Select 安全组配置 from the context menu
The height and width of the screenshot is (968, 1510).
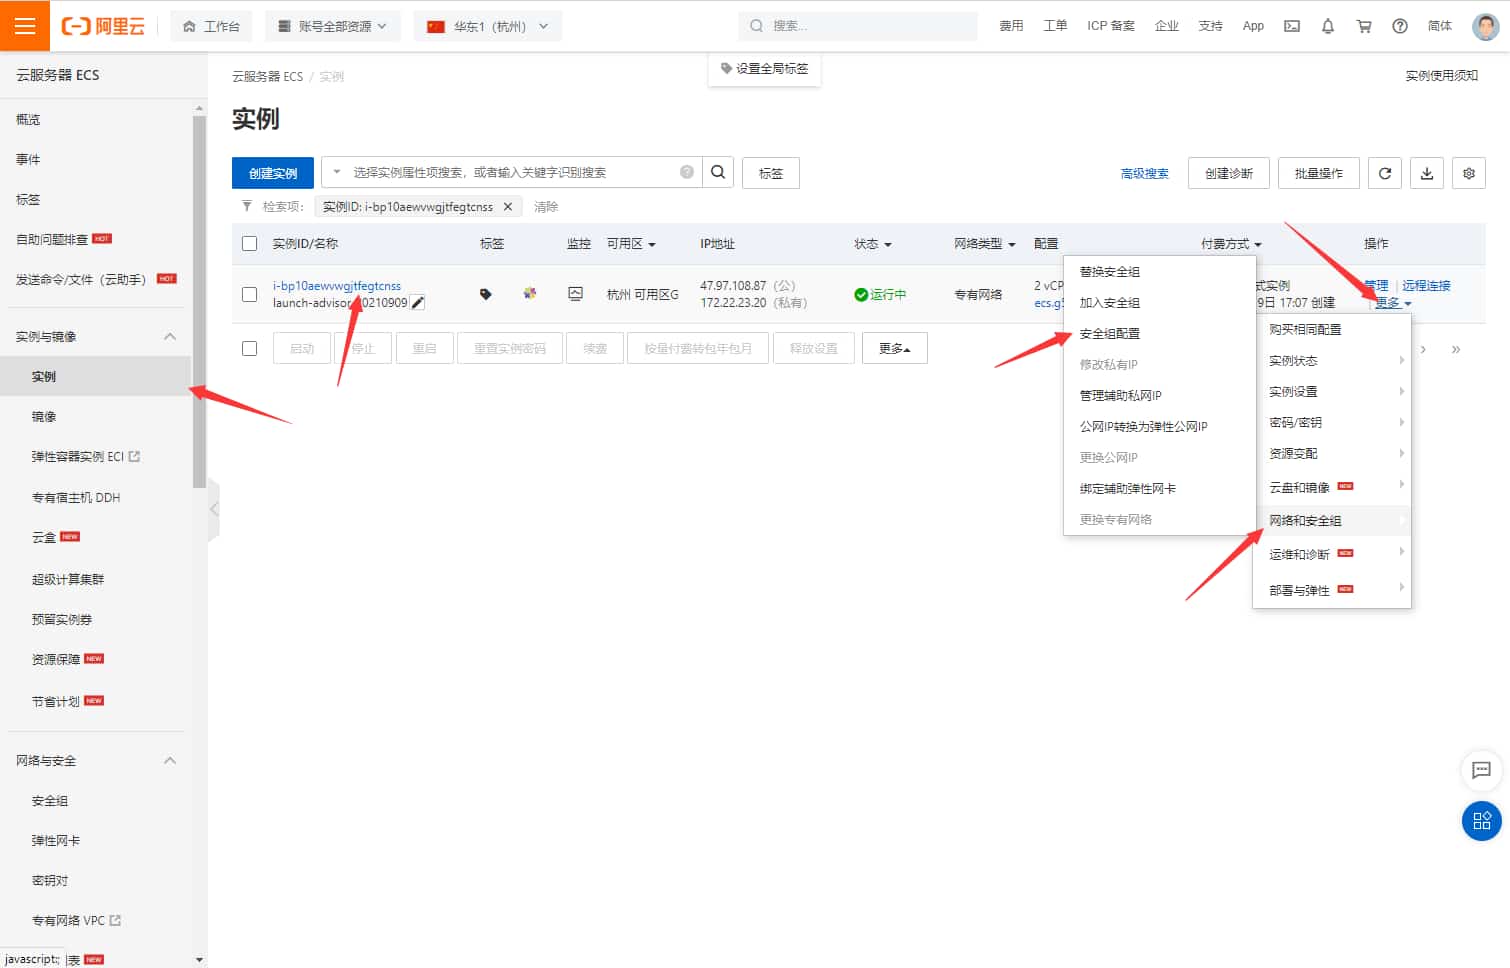[1110, 332]
